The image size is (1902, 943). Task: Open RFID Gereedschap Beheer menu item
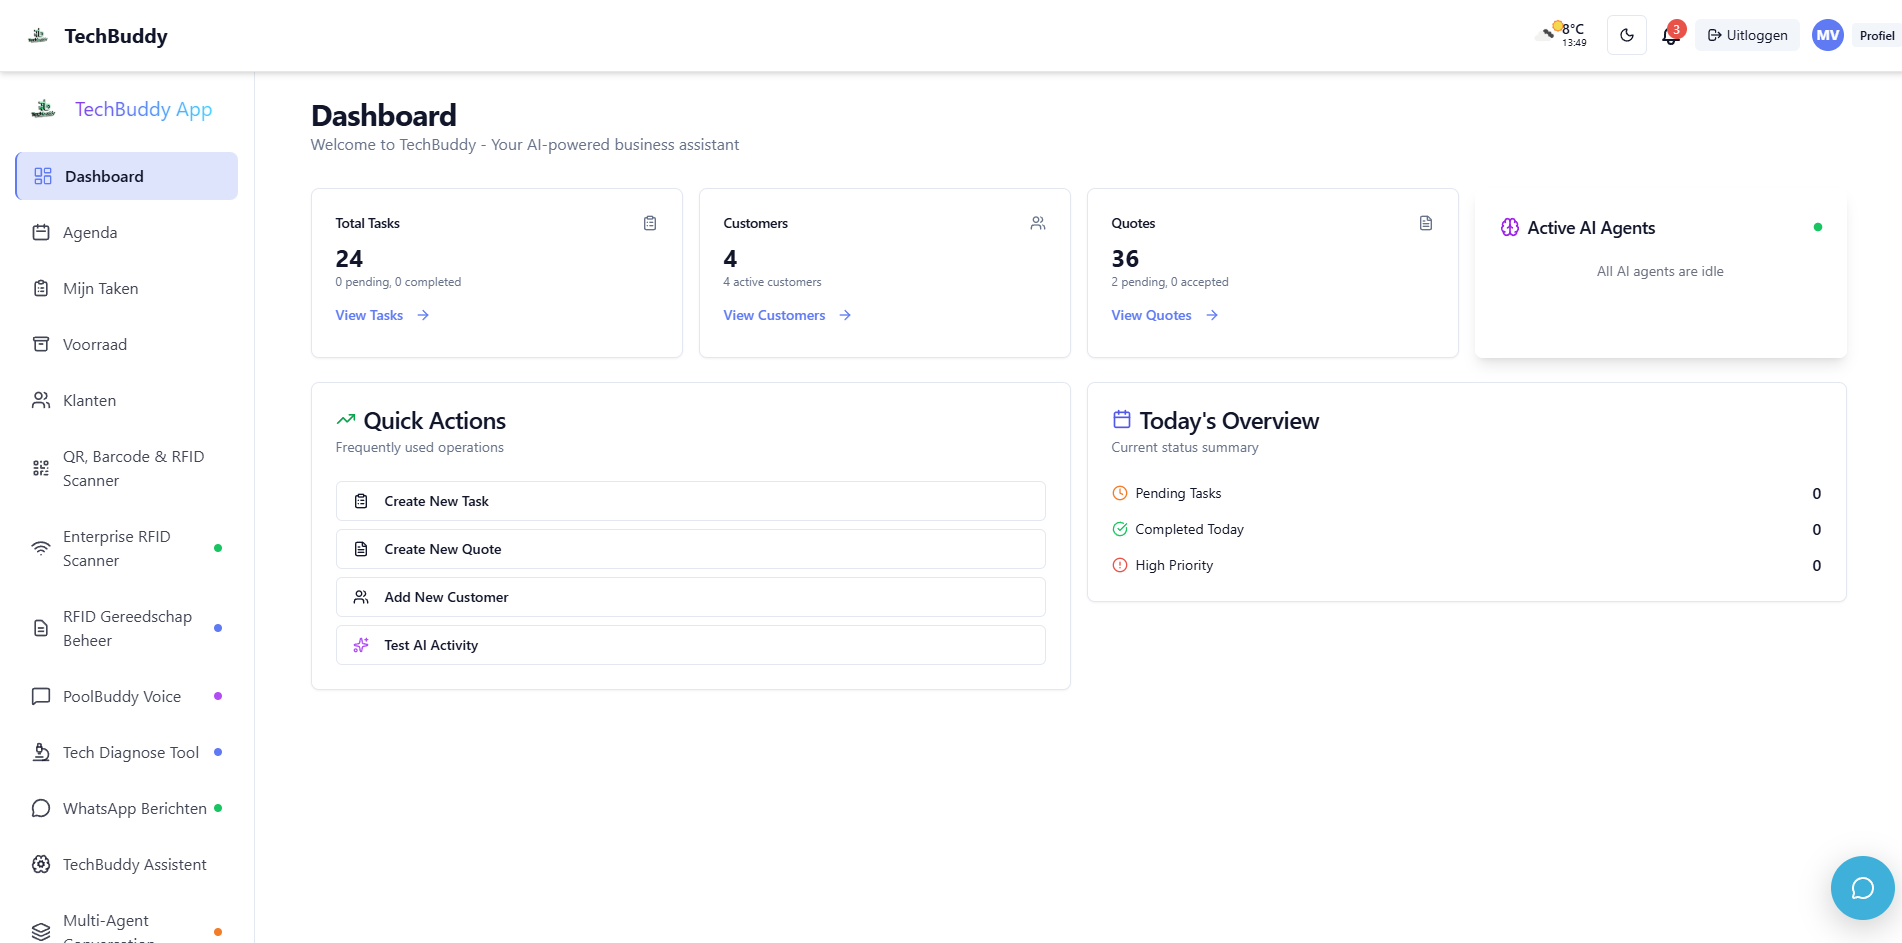127,628
